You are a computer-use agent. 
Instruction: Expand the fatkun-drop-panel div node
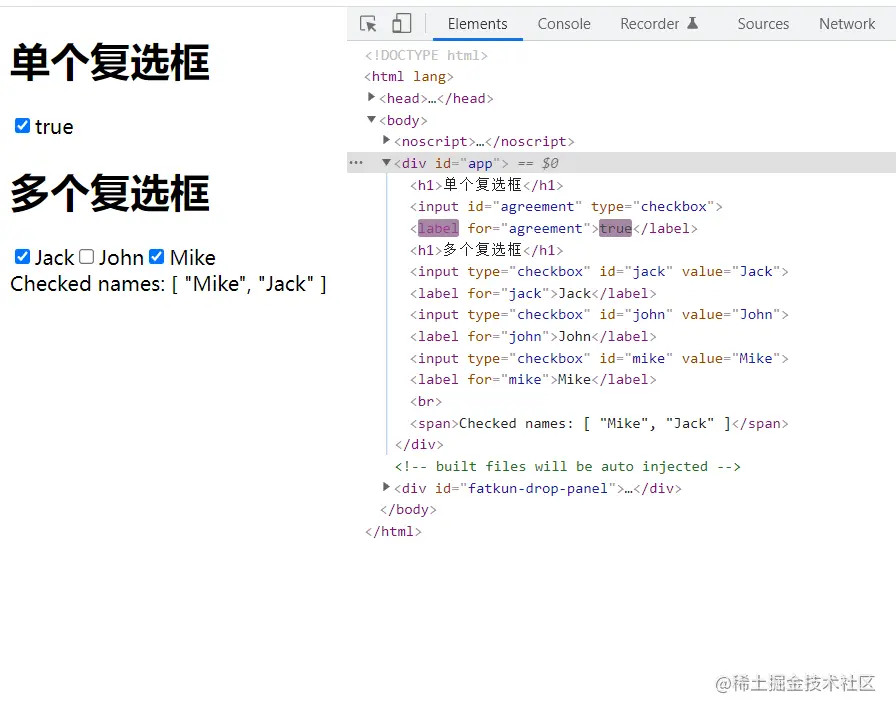click(386, 487)
